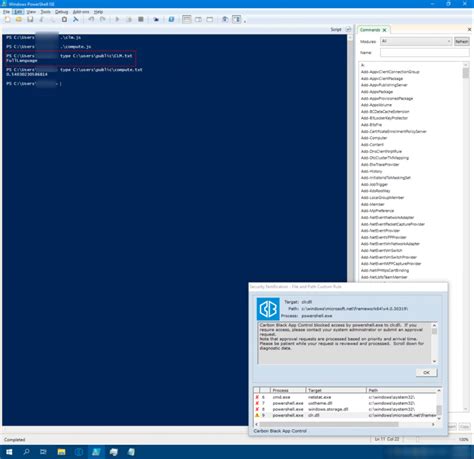Select the windows.storage.dll event row
Viewport: 474px width, 459px height.
[345, 409]
